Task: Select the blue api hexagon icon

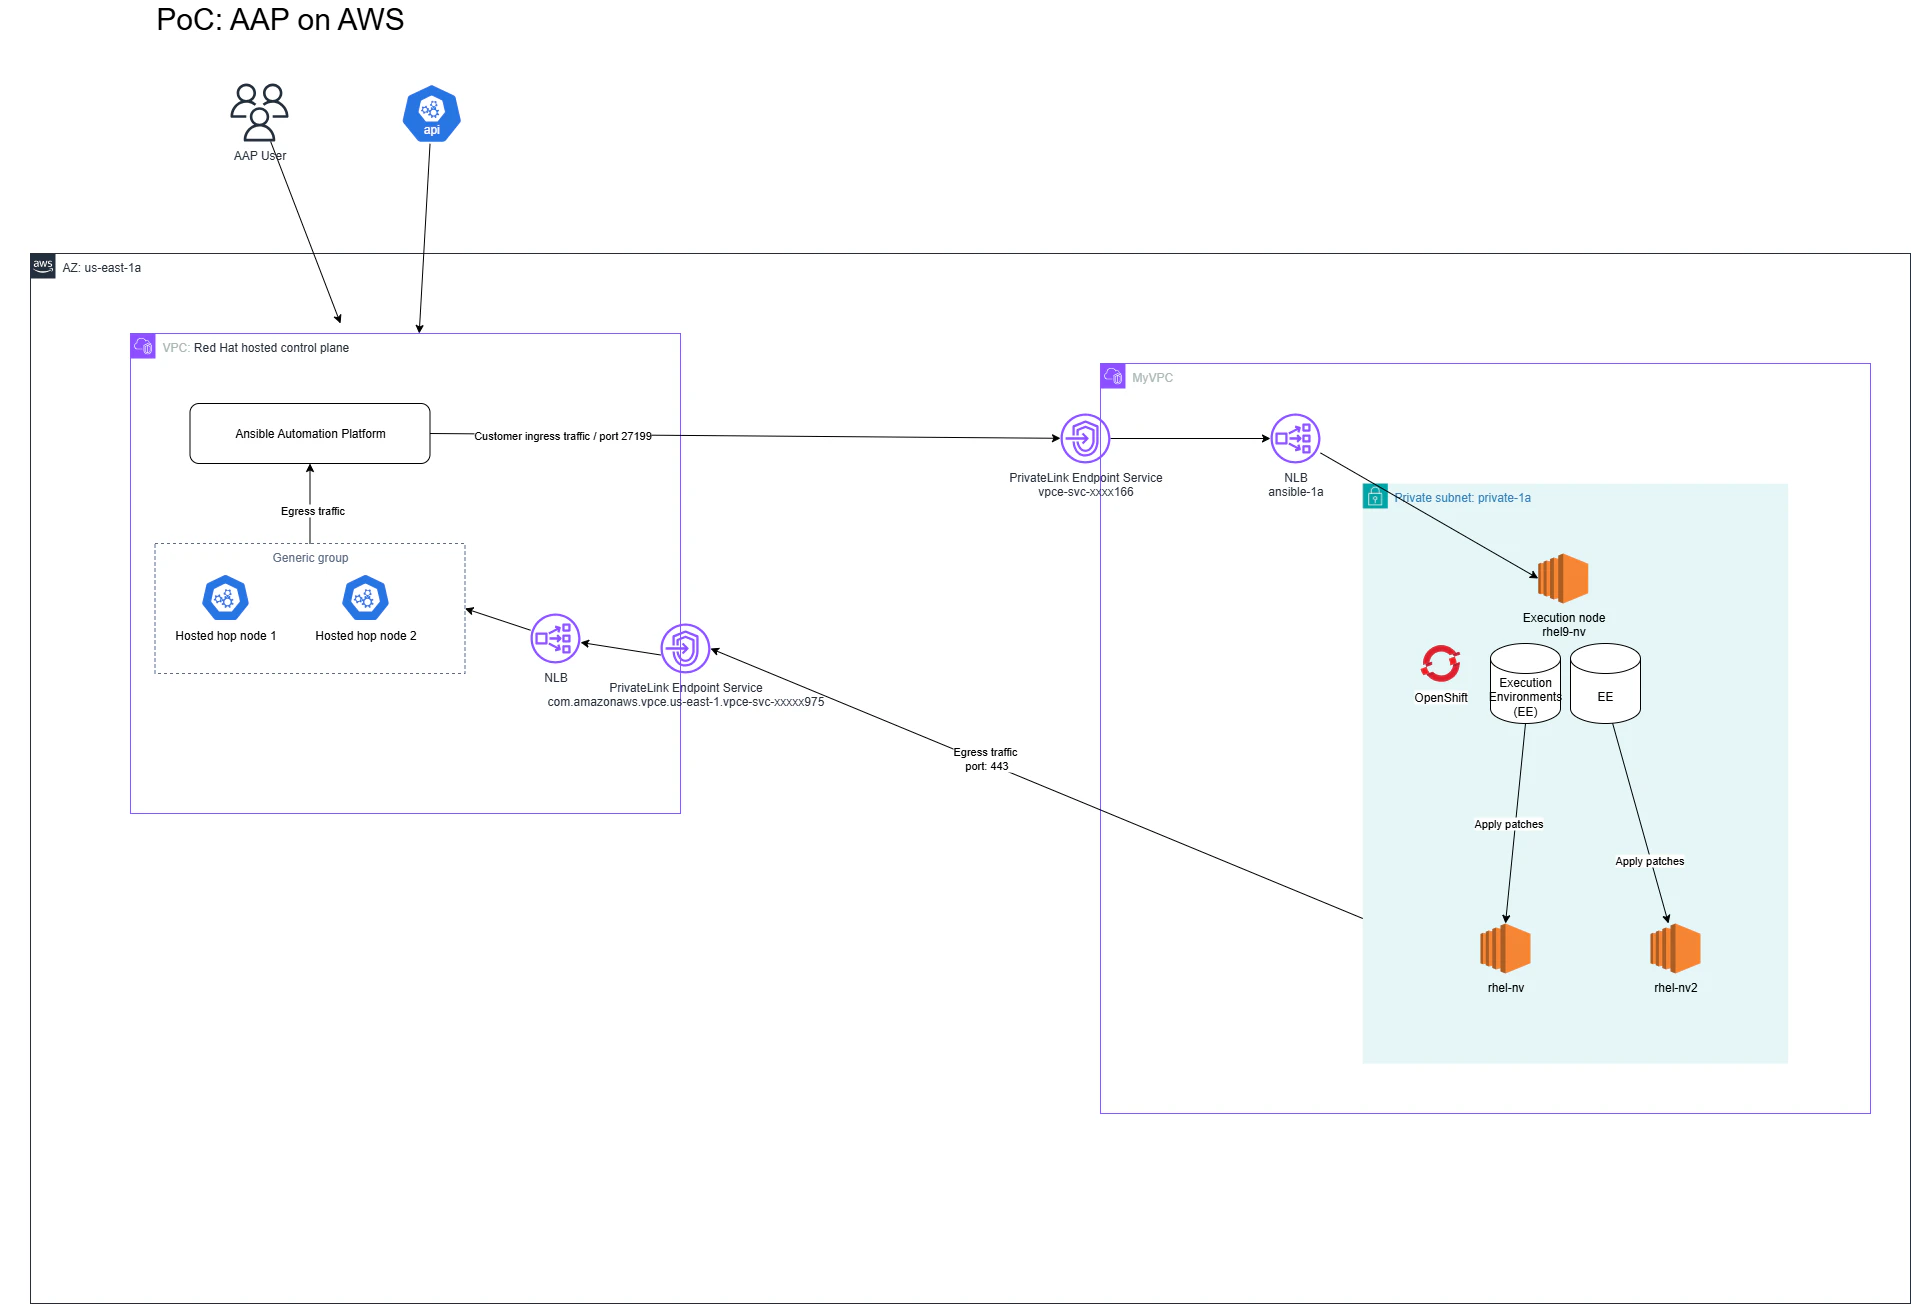Action: (431, 114)
